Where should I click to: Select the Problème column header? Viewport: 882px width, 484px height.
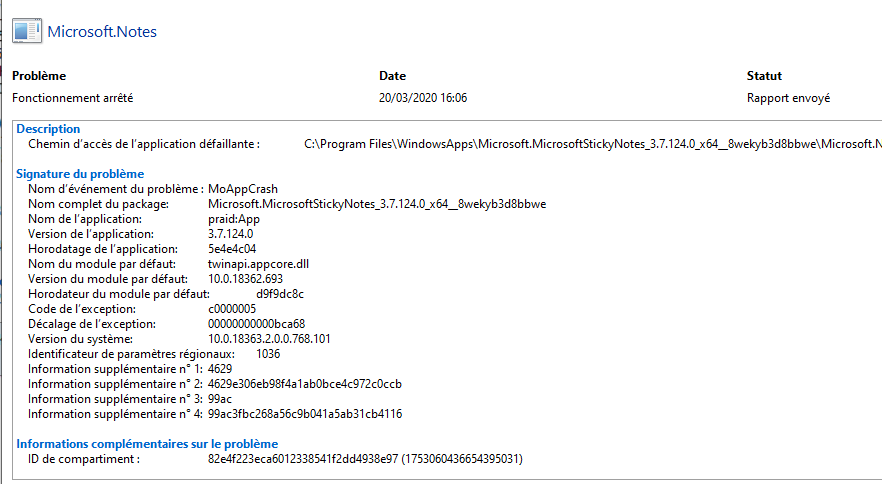tap(39, 75)
